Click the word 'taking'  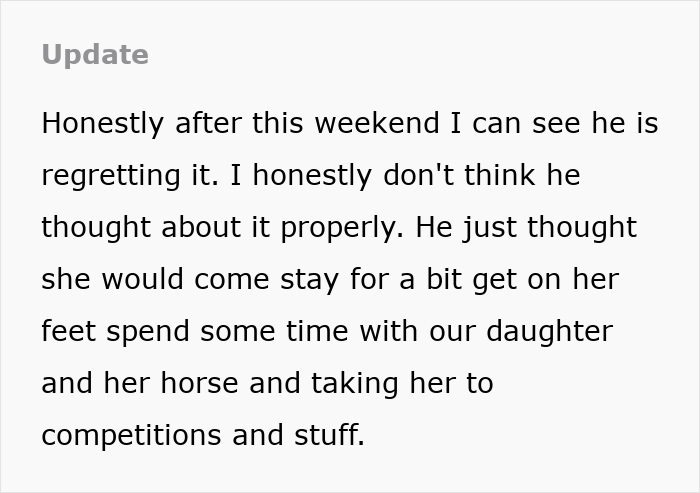pos(338,383)
